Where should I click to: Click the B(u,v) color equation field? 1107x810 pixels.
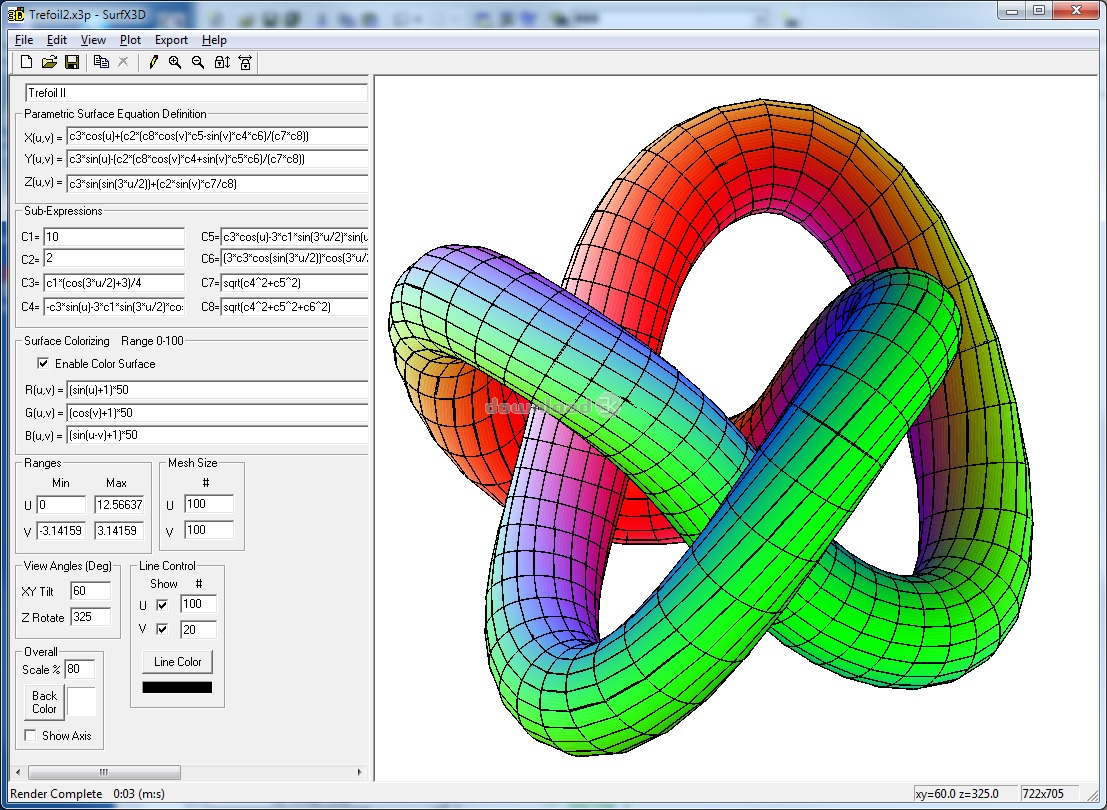[217, 435]
